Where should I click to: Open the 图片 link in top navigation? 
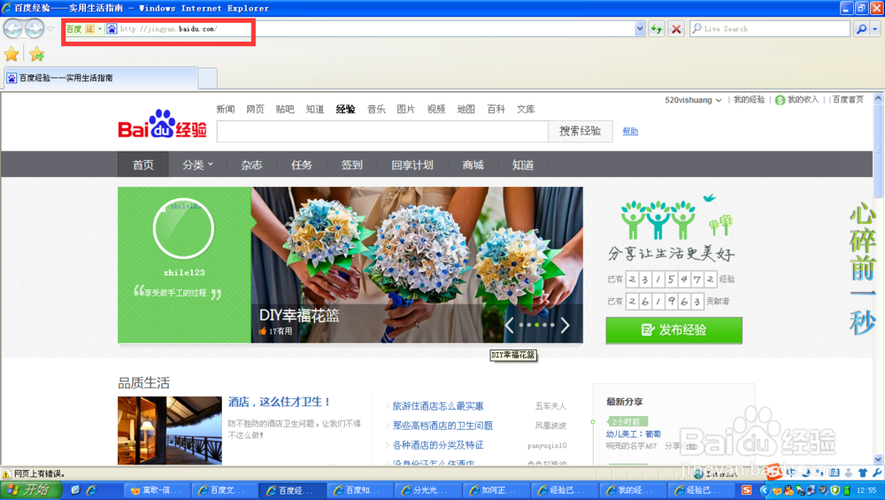(x=406, y=109)
